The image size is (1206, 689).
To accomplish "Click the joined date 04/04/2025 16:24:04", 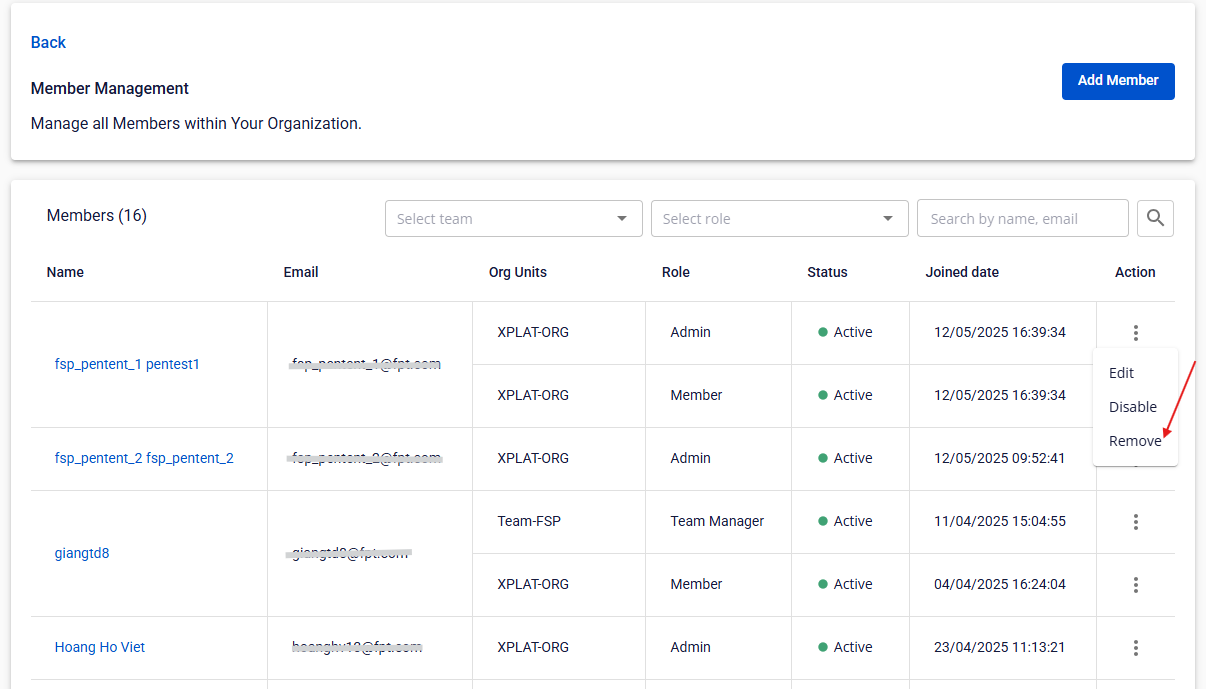I will 1000,585.
